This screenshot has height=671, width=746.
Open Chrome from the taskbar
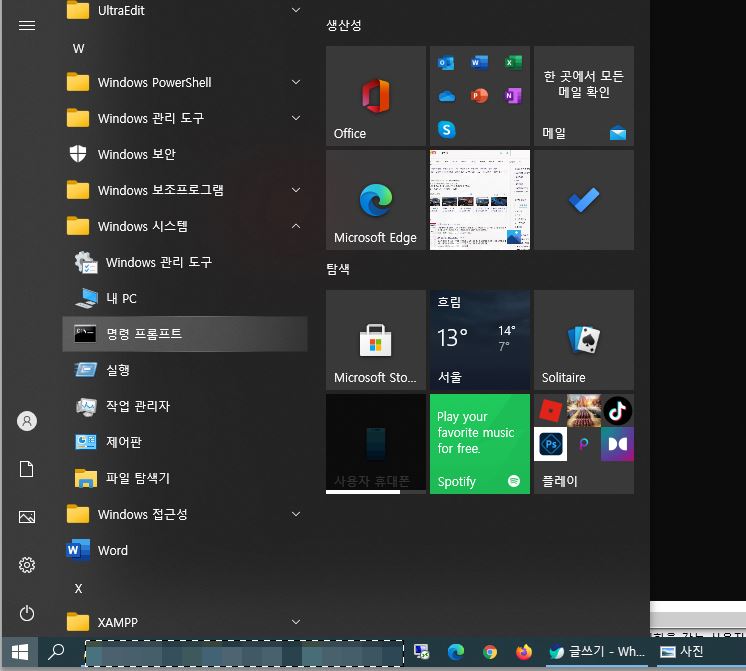(x=490, y=651)
